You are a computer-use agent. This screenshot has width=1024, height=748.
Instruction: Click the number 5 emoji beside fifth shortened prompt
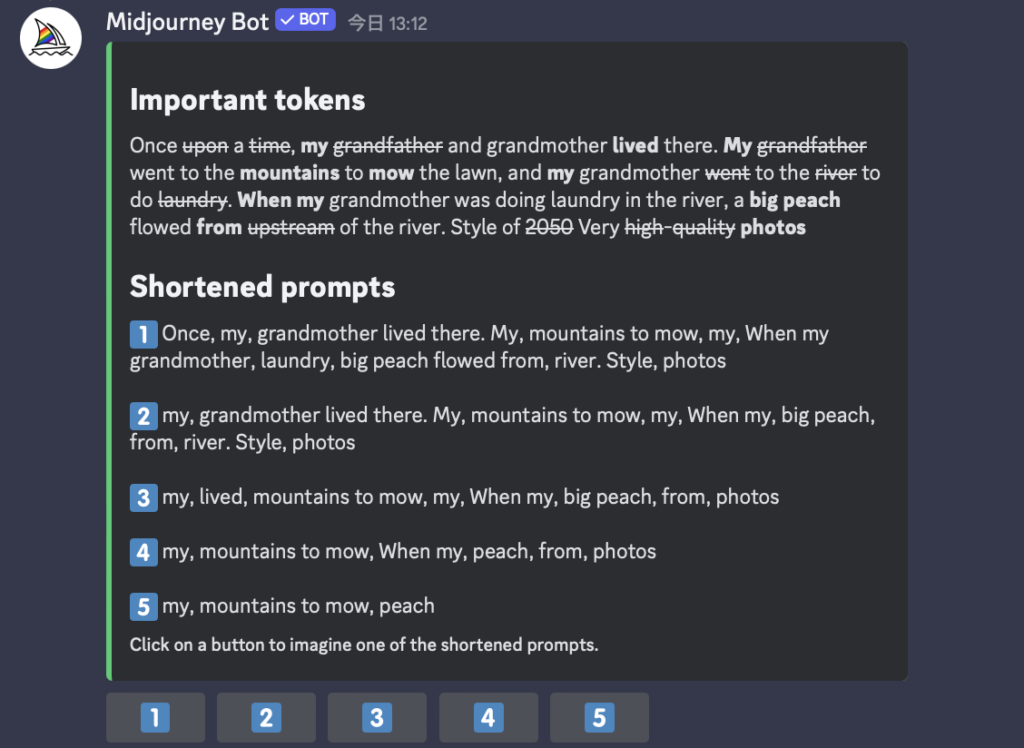point(144,606)
